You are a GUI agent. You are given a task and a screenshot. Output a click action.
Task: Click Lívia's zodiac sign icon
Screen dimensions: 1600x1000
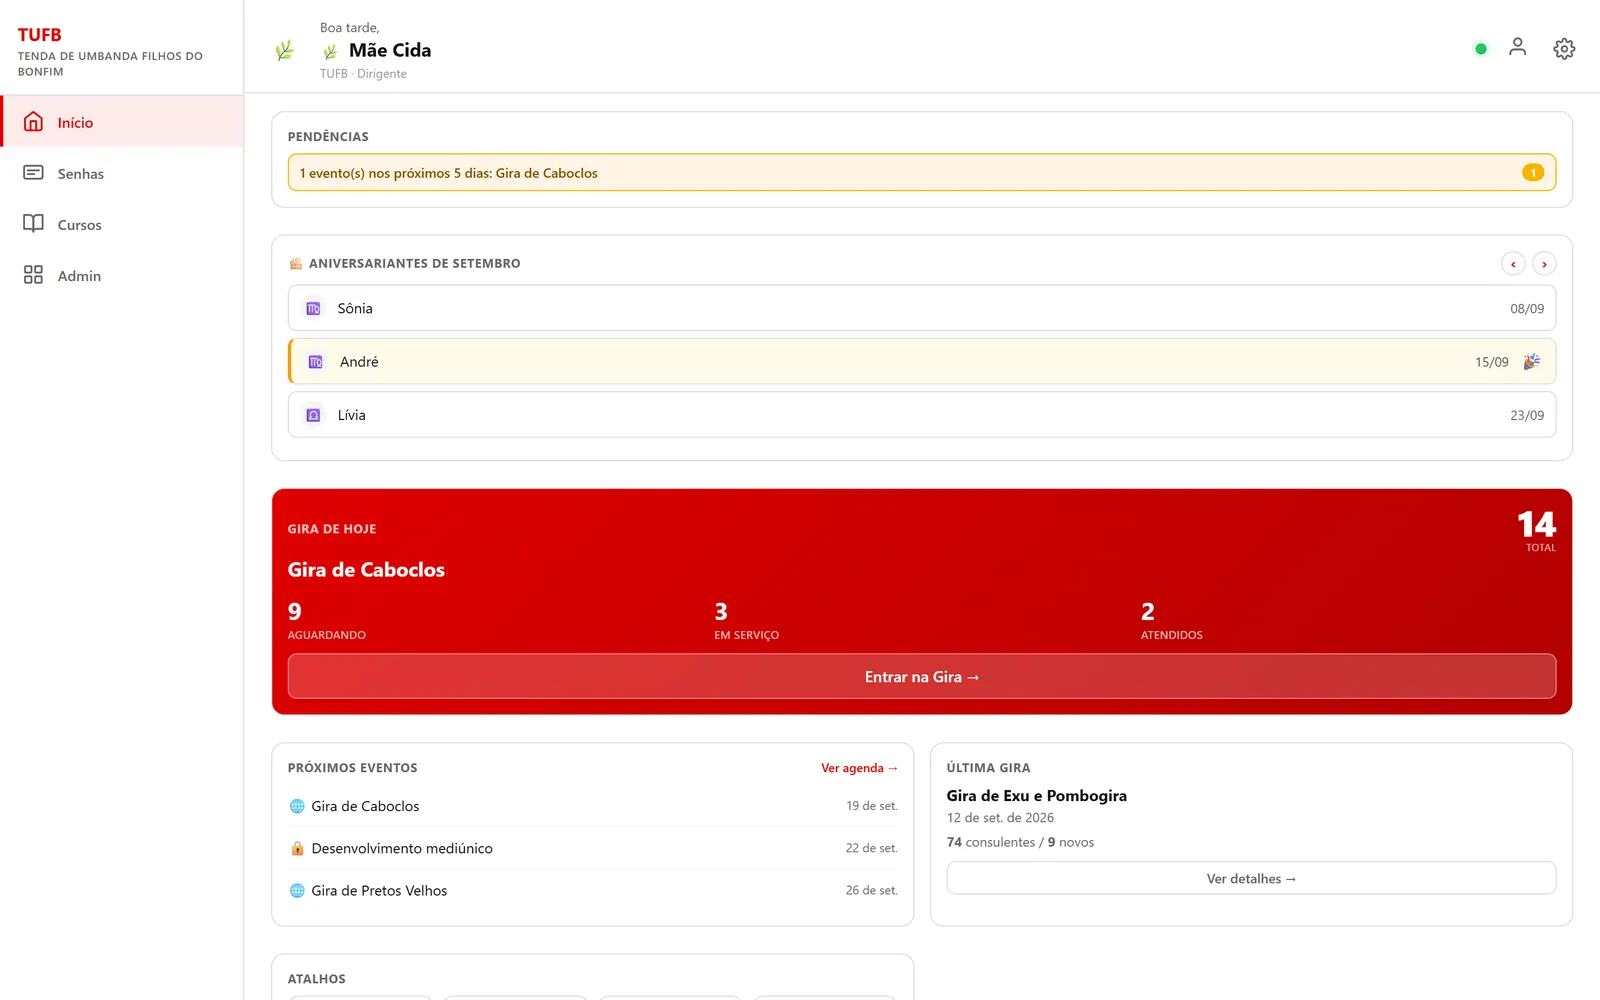pos(313,415)
